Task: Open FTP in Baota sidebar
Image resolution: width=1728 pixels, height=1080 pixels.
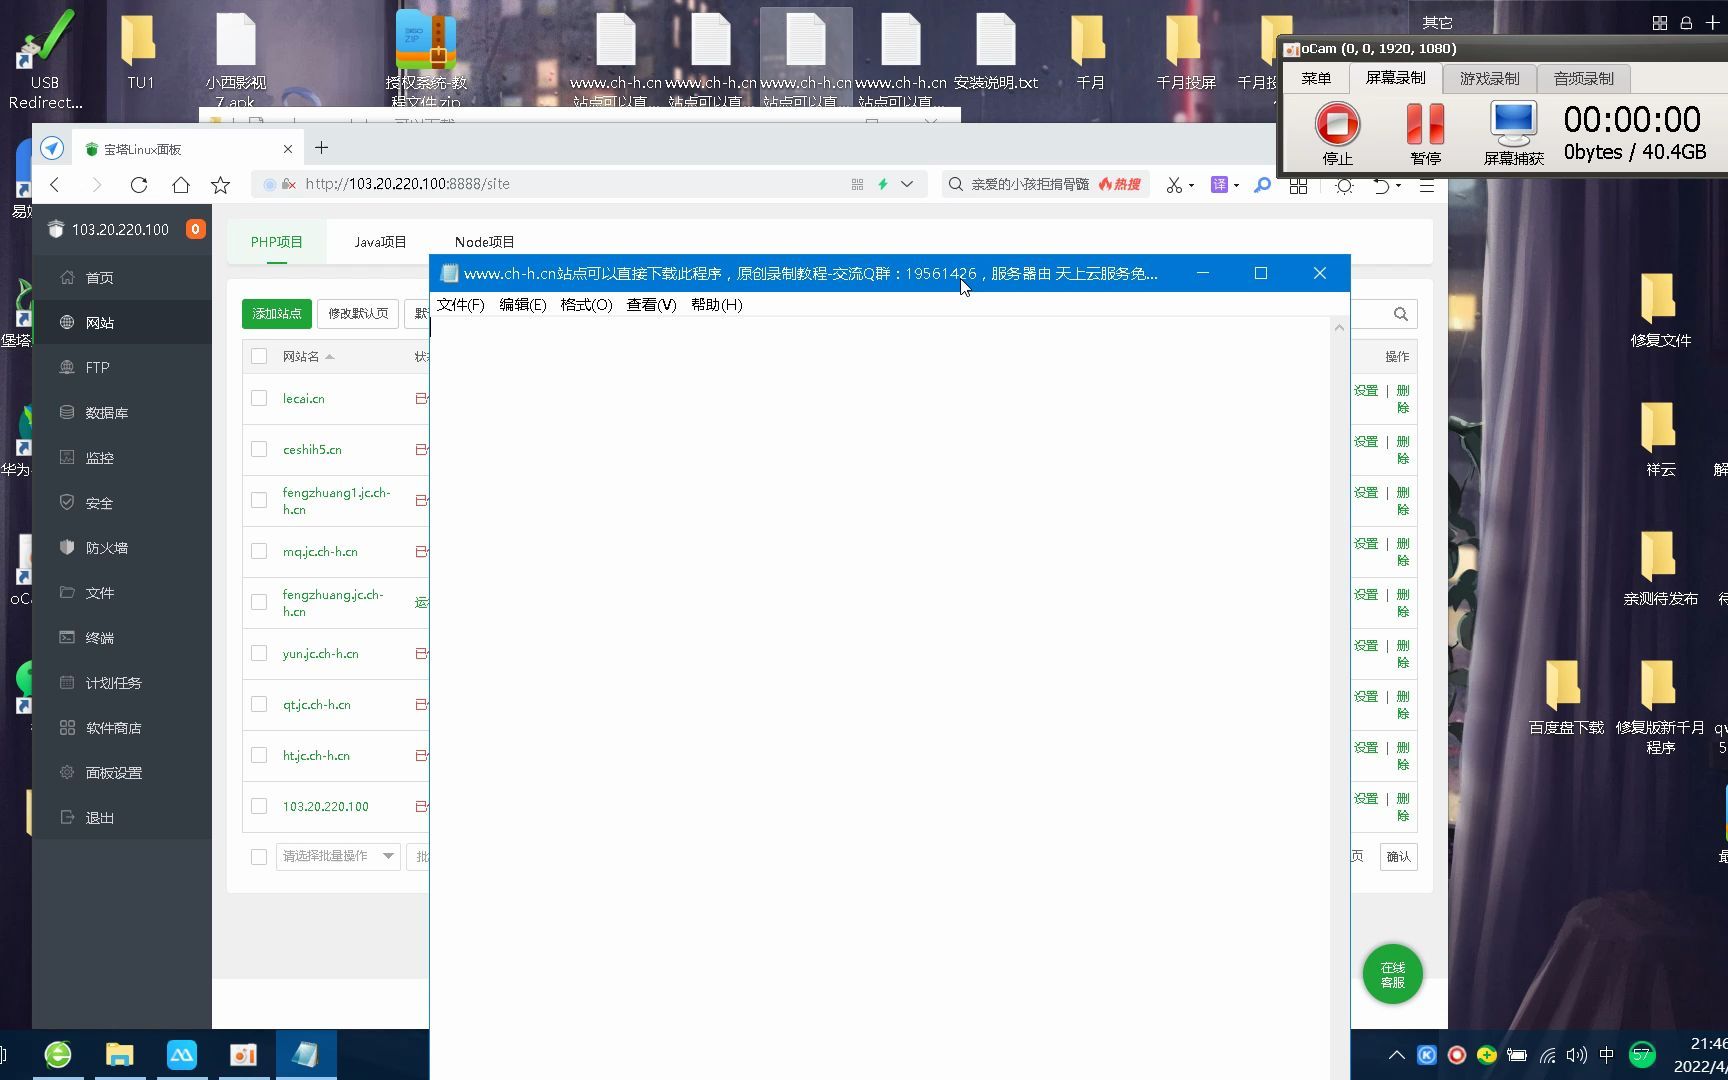Action: tap(97, 367)
